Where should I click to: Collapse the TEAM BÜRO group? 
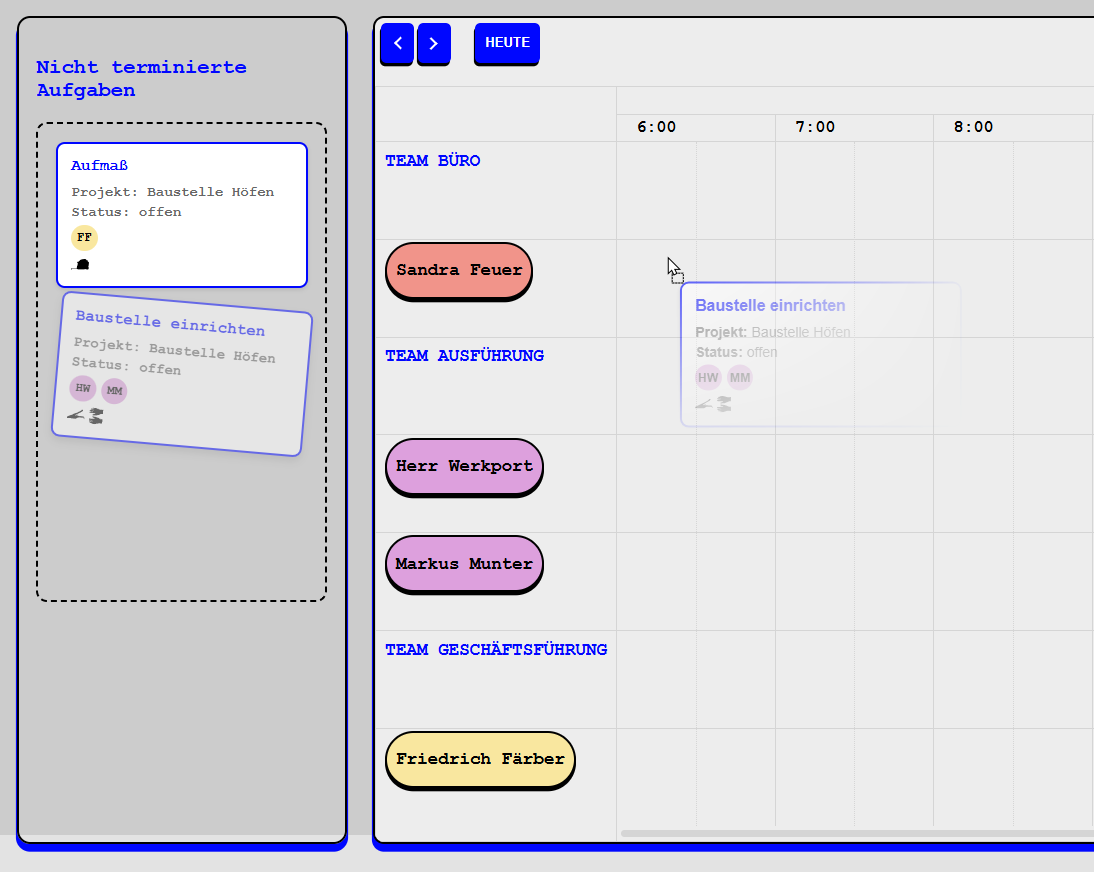433,161
